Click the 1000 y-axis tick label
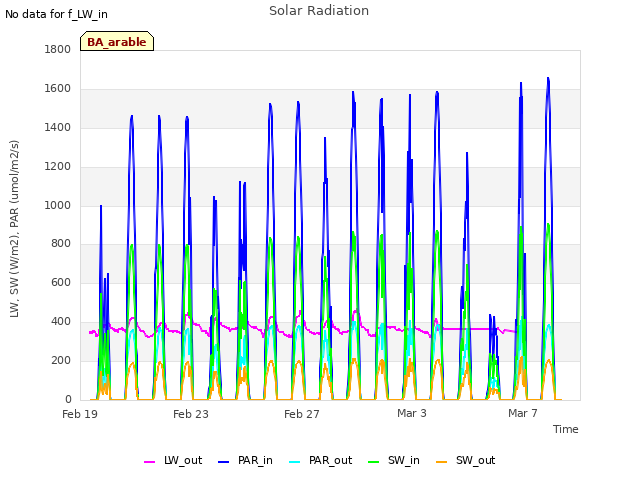640x480 pixels. point(58,205)
